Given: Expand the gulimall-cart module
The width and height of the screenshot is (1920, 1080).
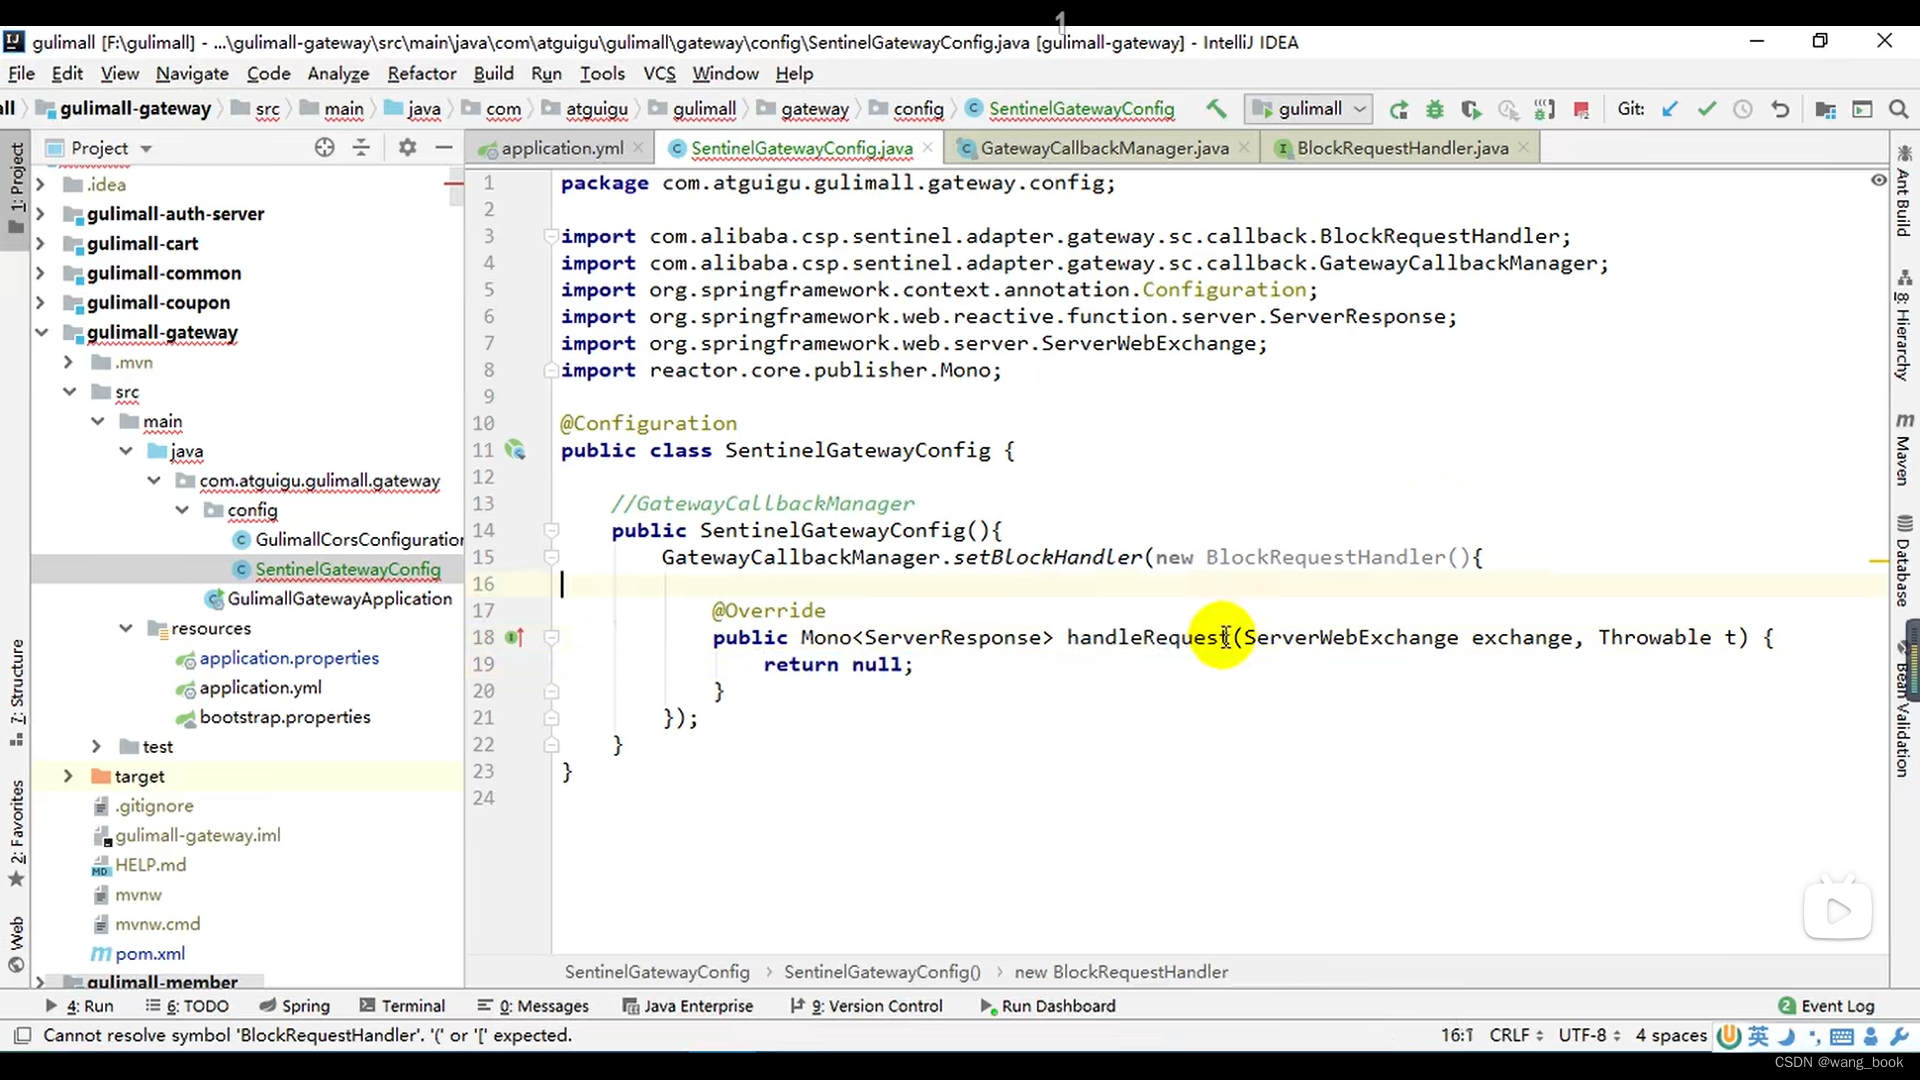Looking at the screenshot, I should (40, 243).
